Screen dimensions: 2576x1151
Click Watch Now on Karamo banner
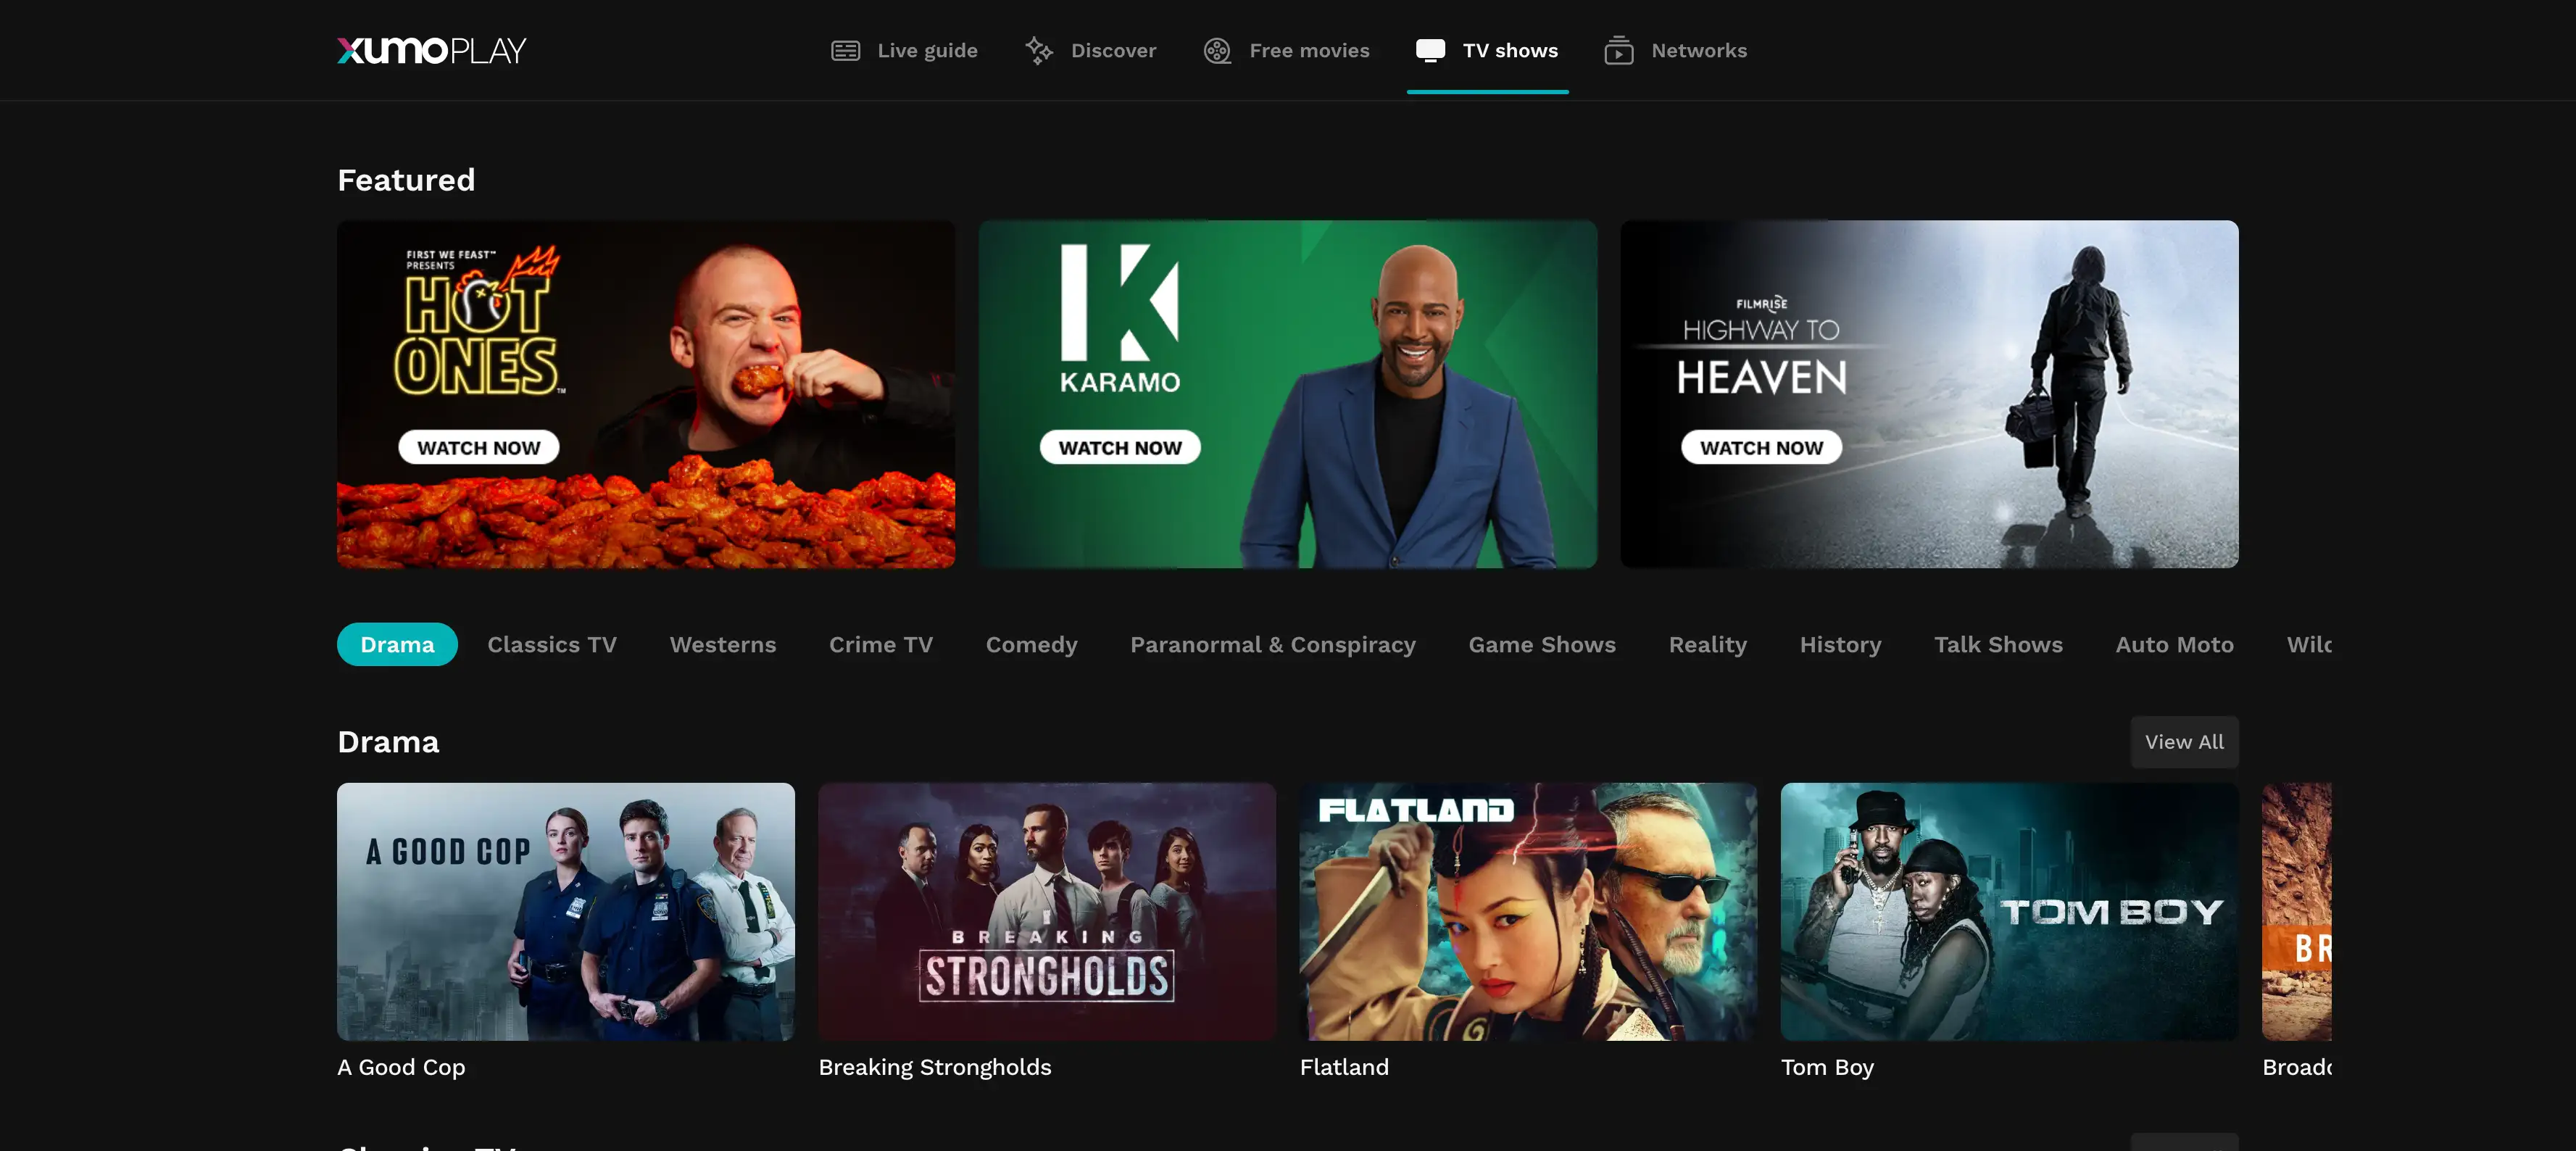(1120, 447)
